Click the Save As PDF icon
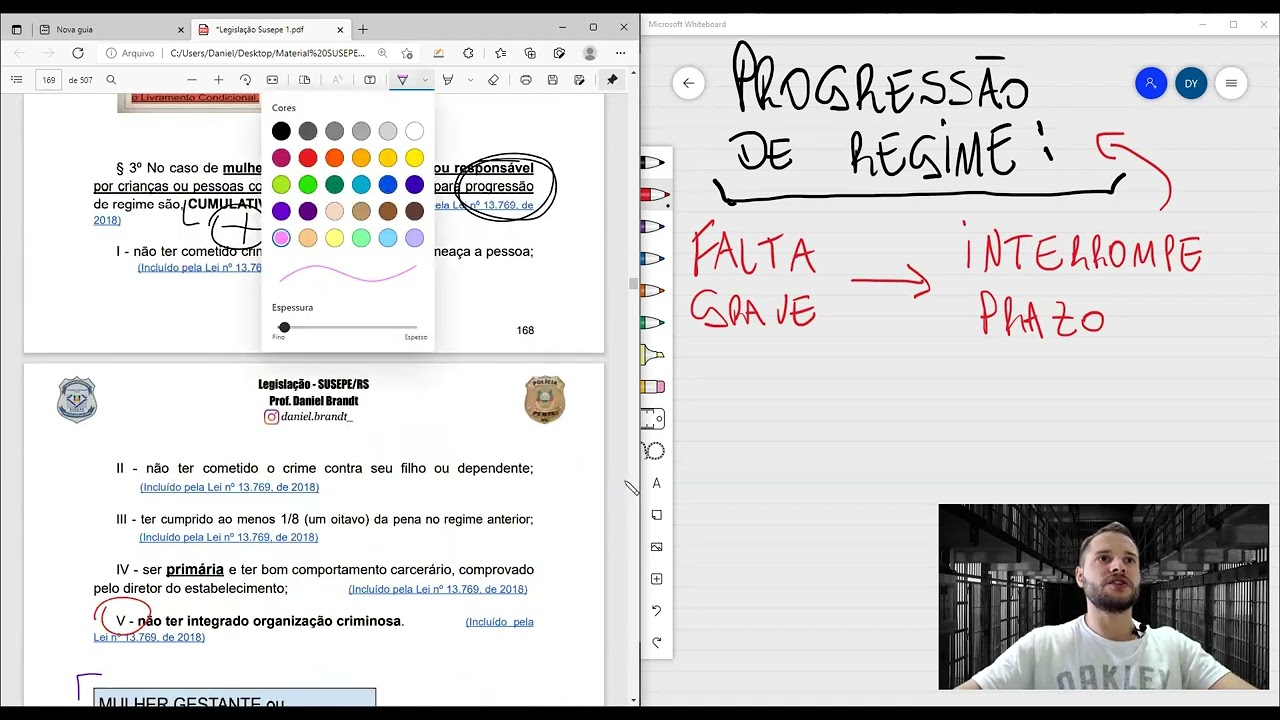This screenshot has width=1280, height=720. coord(579,80)
